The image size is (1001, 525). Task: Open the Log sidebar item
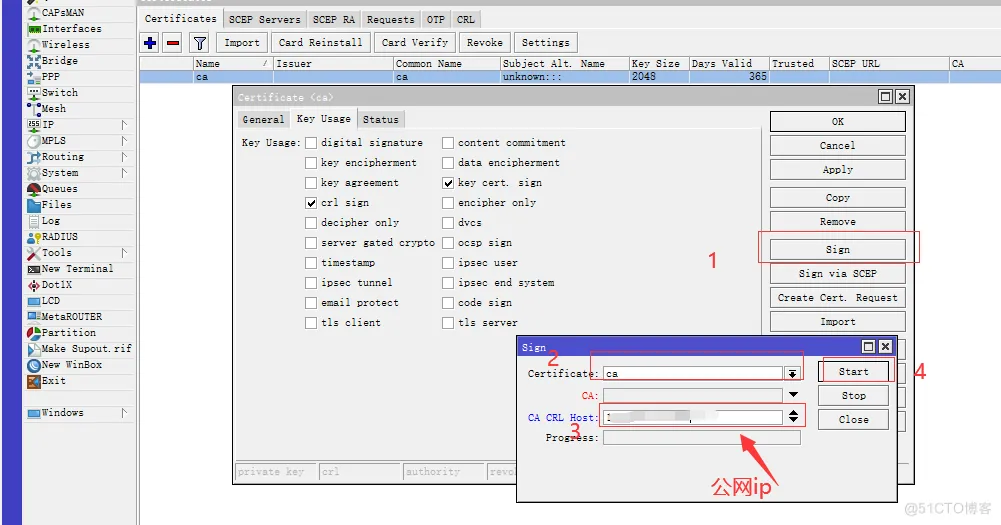[x=50, y=221]
